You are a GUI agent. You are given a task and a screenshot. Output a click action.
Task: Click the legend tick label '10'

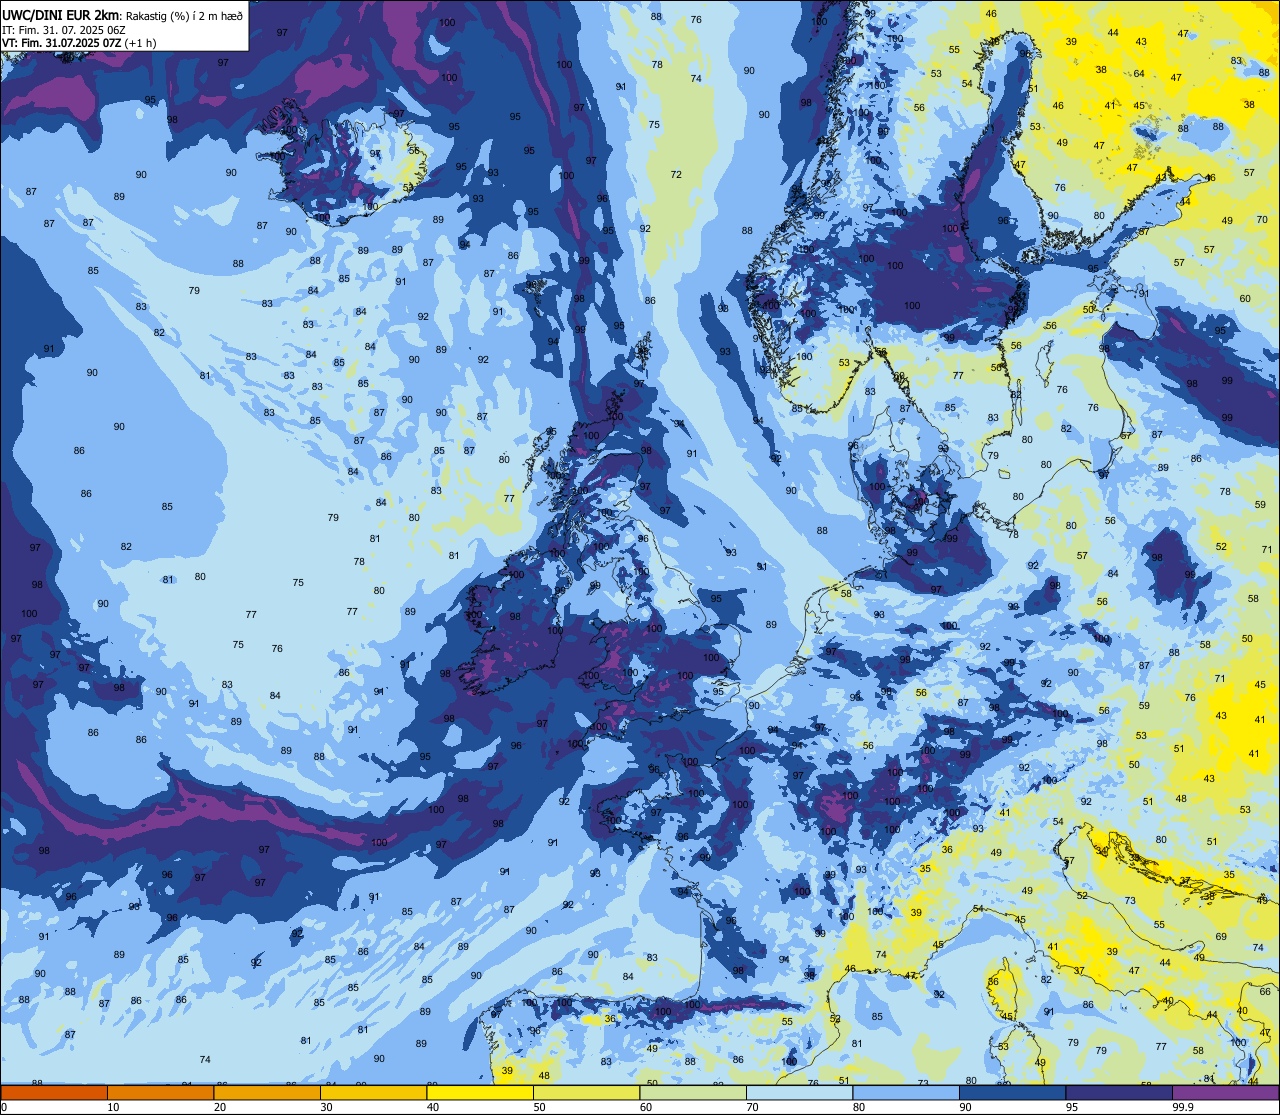coord(113,1107)
